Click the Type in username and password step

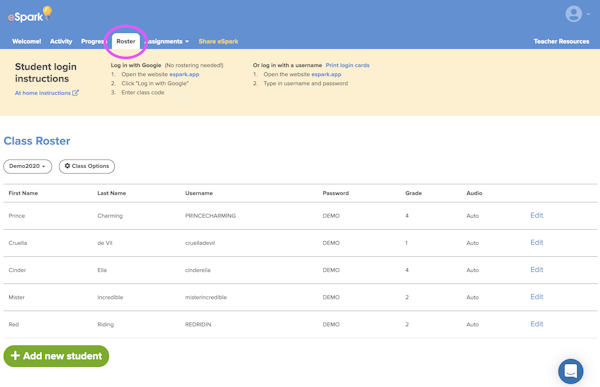click(306, 83)
